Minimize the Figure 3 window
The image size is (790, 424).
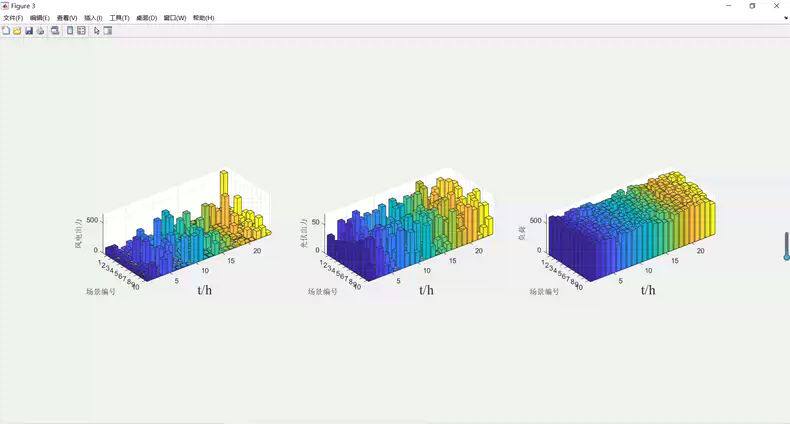729,6
